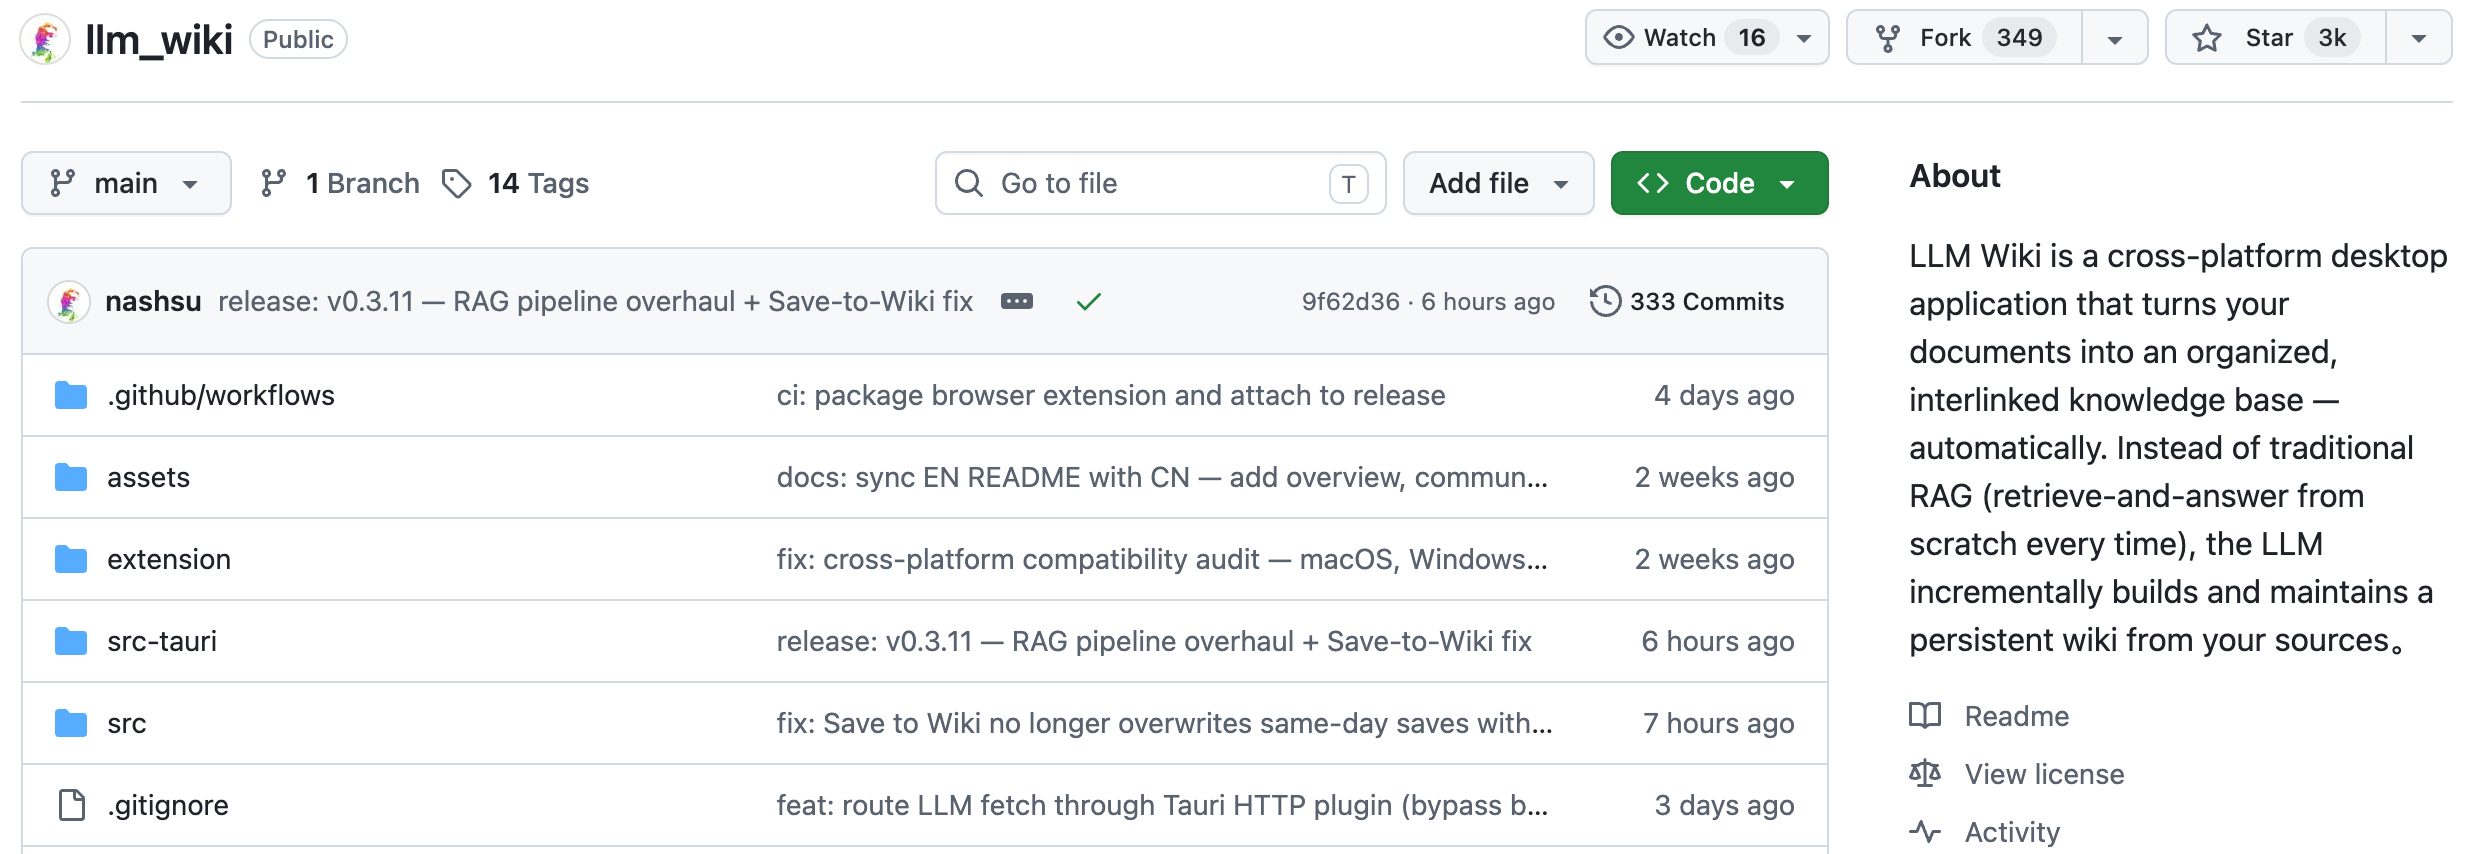Screen dimensions: 2488x854
Task: Open the green Code dropdown
Action: coord(1718,184)
